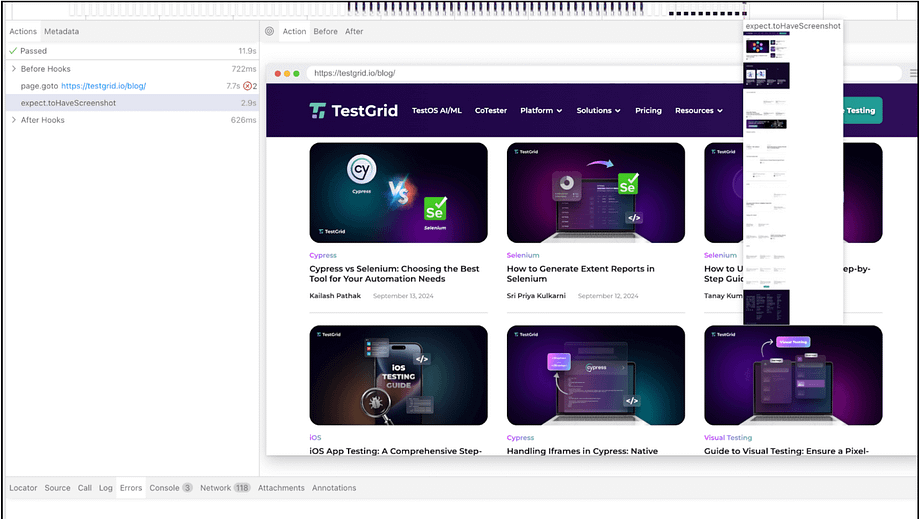The height and width of the screenshot is (519, 919).
Task: Click the TestOS AI/ML nav link
Action: [437, 110]
